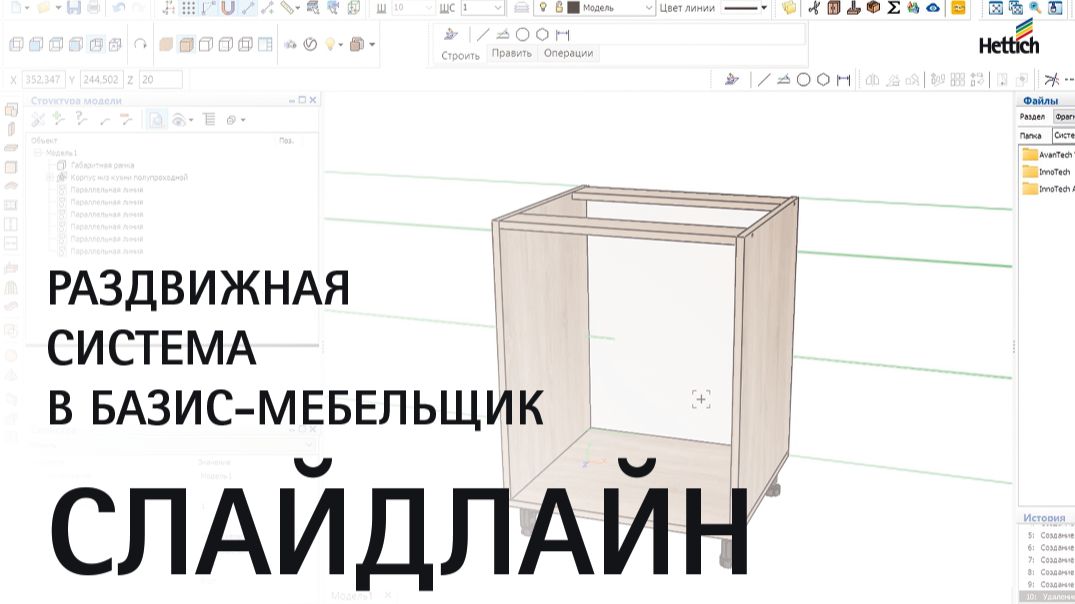Click the orange fasteners button icon
Viewport: 1075px width, 604px height.
(958, 8)
